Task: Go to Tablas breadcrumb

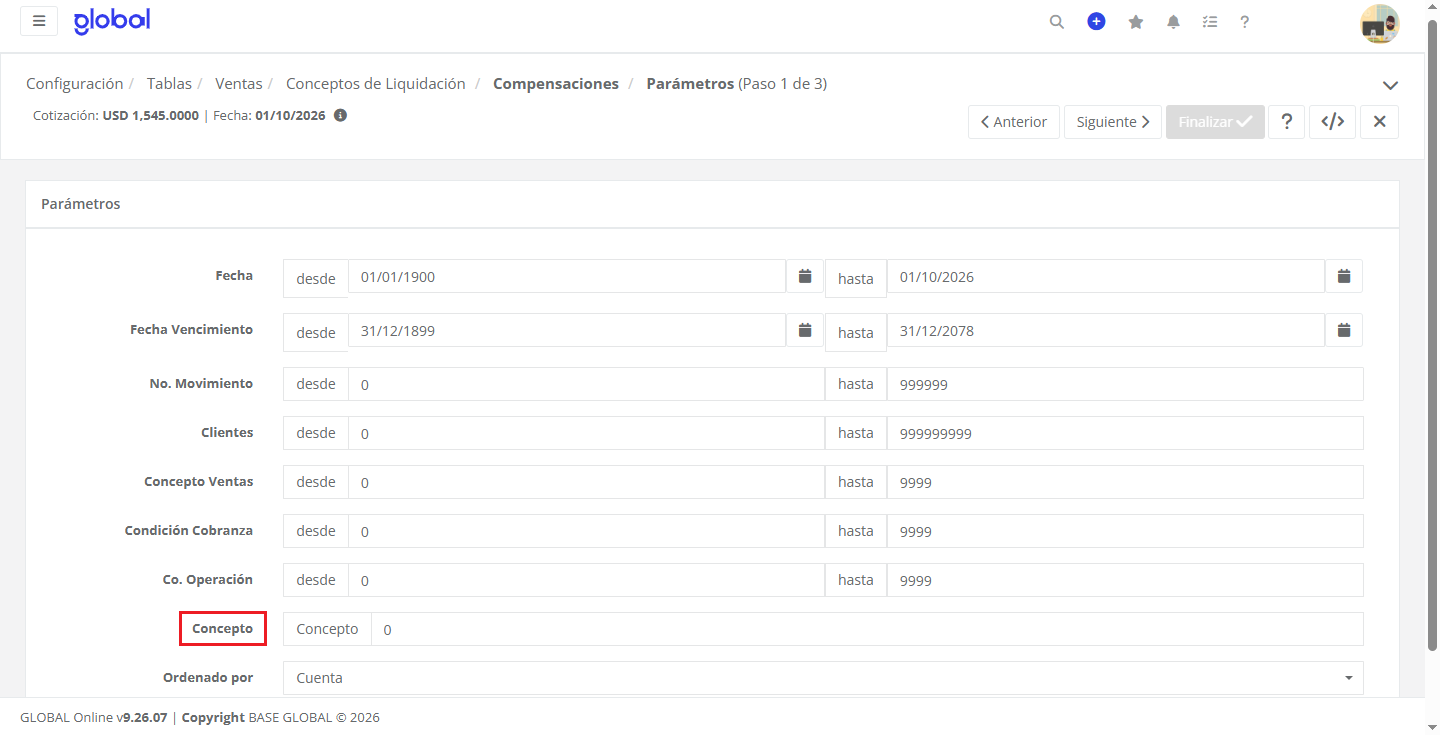Action: tap(169, 84)
